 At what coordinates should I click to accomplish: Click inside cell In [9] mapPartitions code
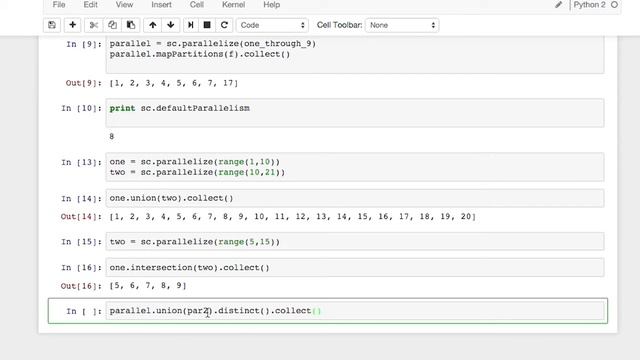tap(355, 54)
